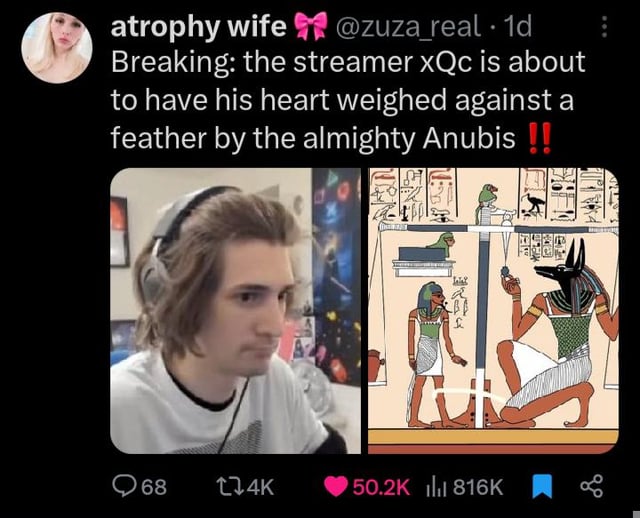The width and height of the screenshot is (640, 518).
Task: Click the 50.2K likes count
Action: [x=380, y=487]
